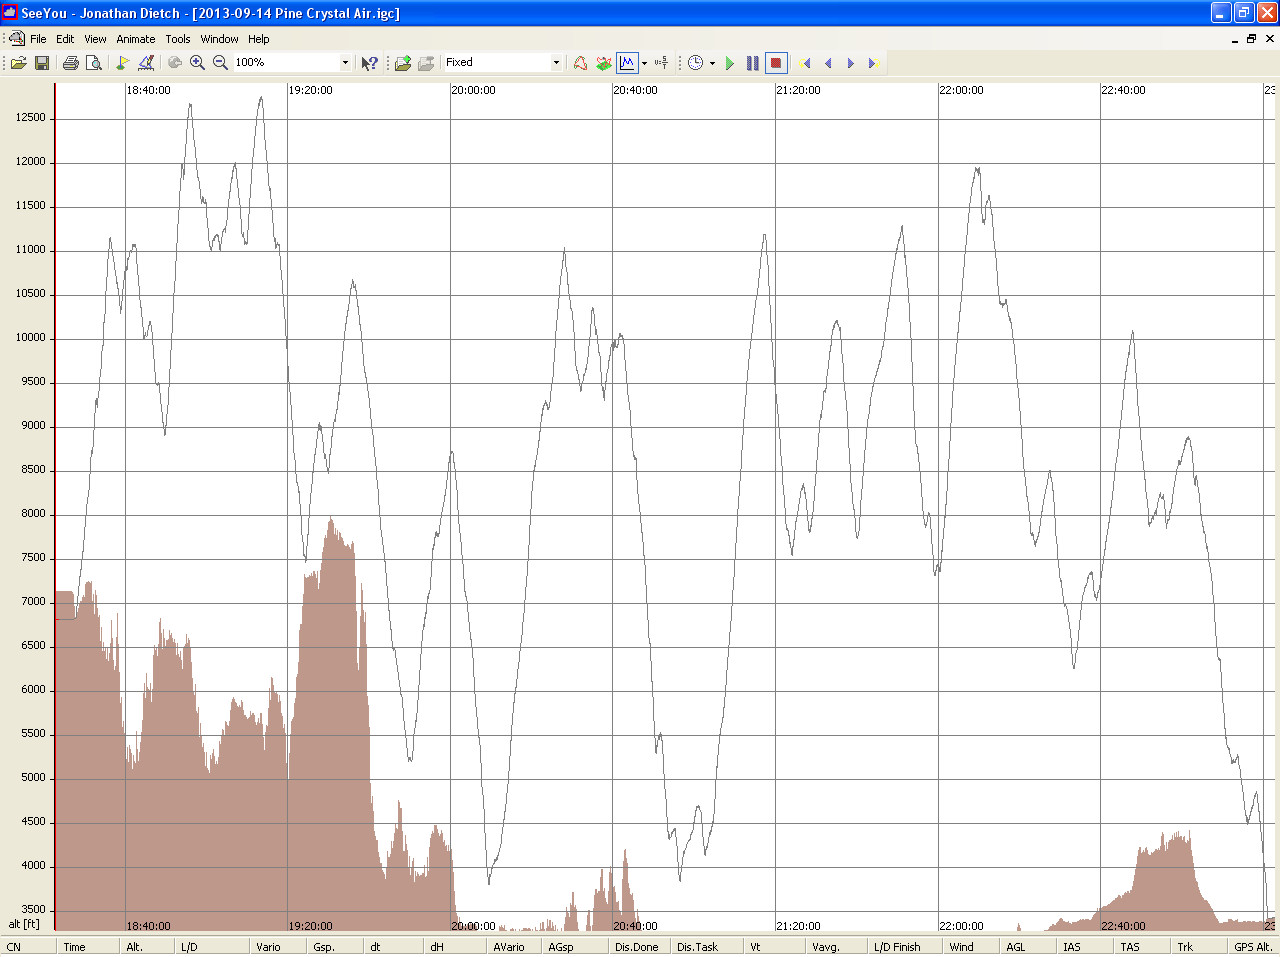Click the Open file folder icon
The width and height of the screenshot is (1280, 957).
click(x=18, y=63)
